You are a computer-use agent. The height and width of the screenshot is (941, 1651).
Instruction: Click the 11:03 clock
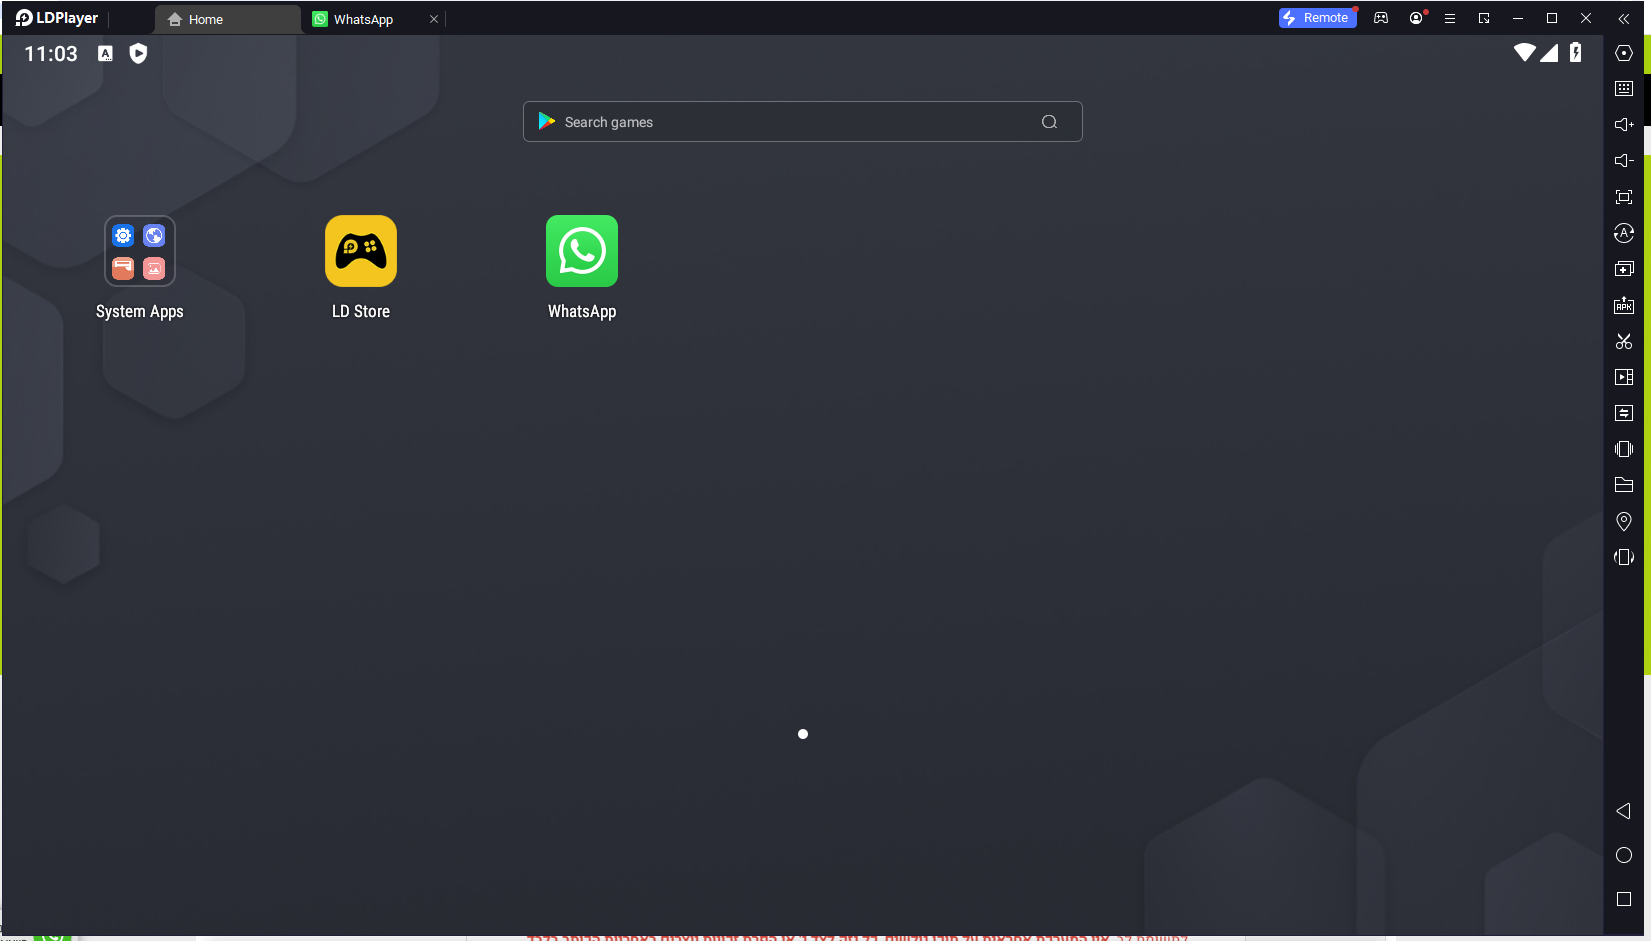tap(51, 54)
